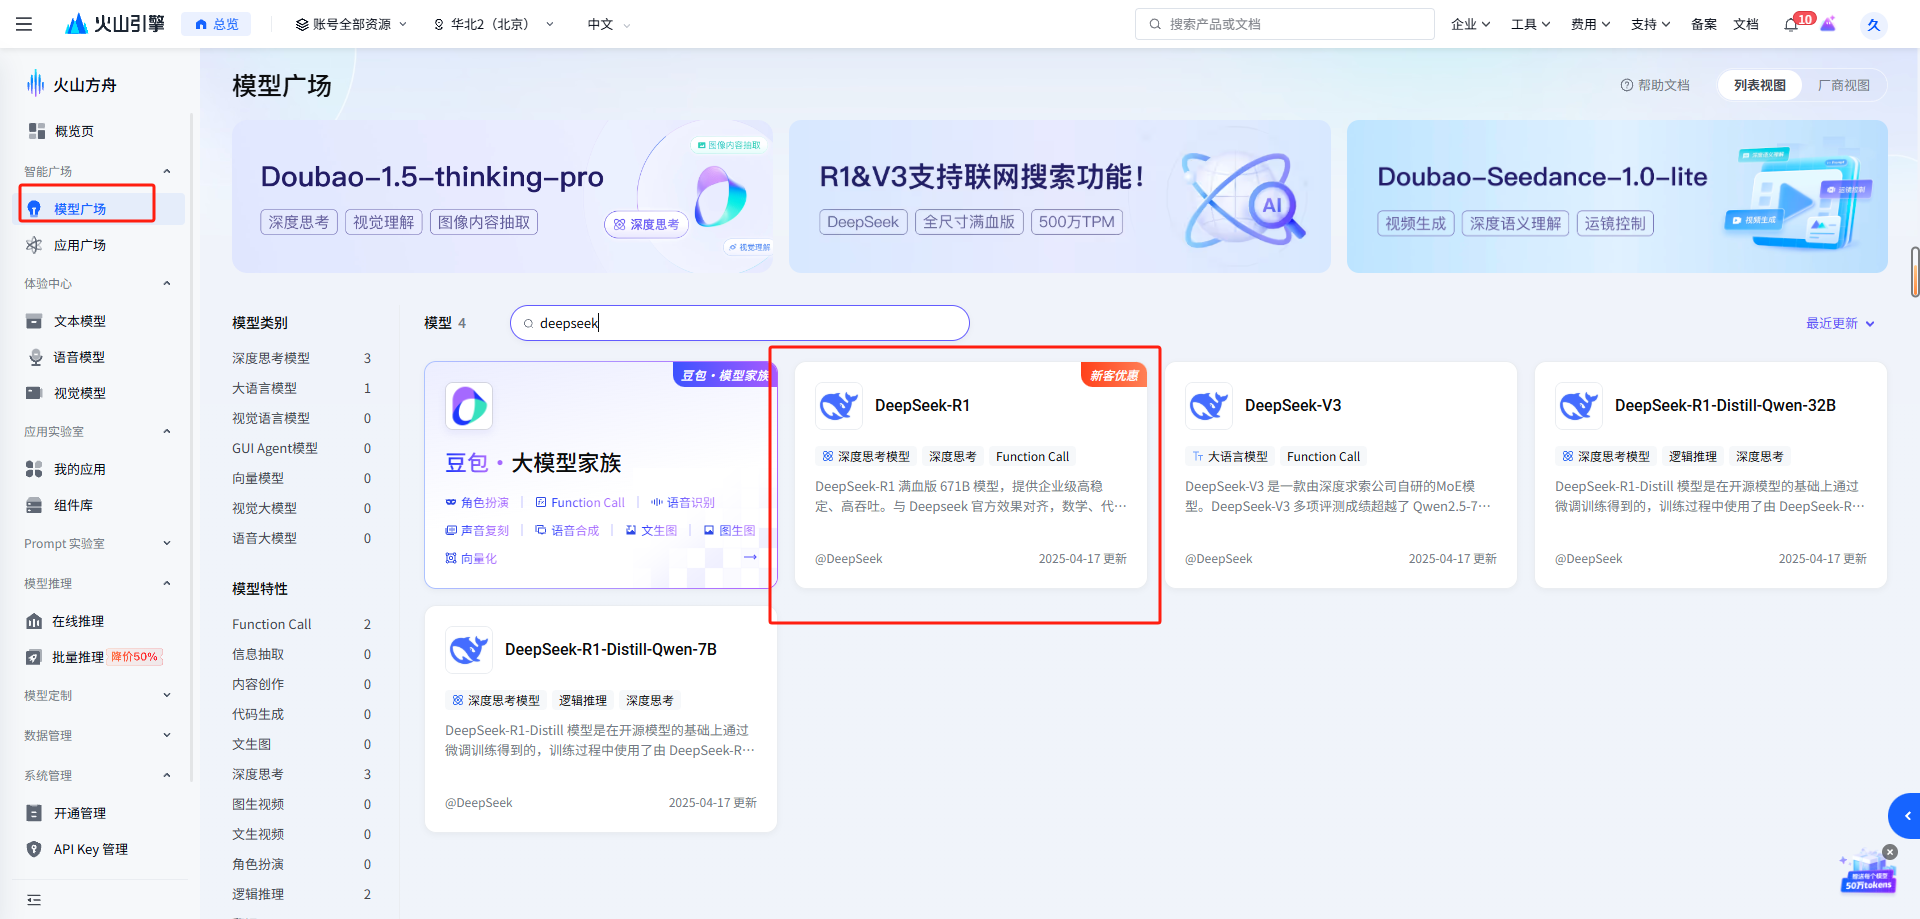Switch to 厂商视图
Image resolution: width=1920 pixels, height=919 pixels.
[1844, 85]
